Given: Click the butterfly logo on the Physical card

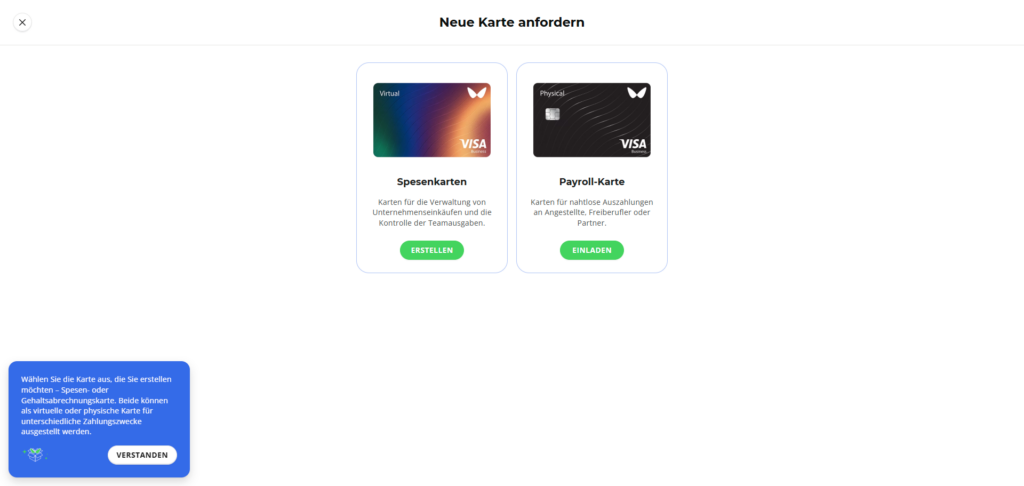Looking at the screenshot, I should (637, 93).
